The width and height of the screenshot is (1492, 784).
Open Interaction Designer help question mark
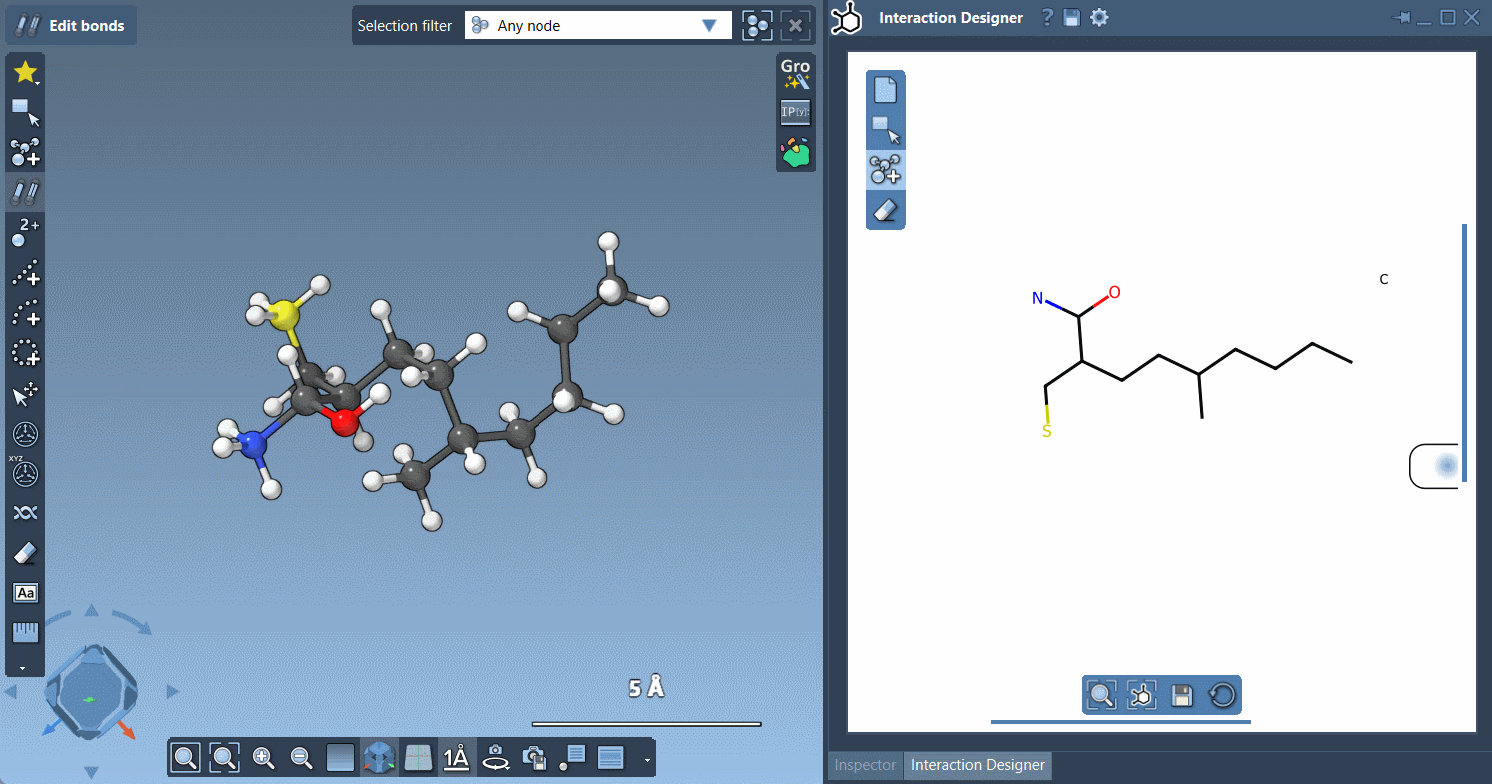point(1046,17)
